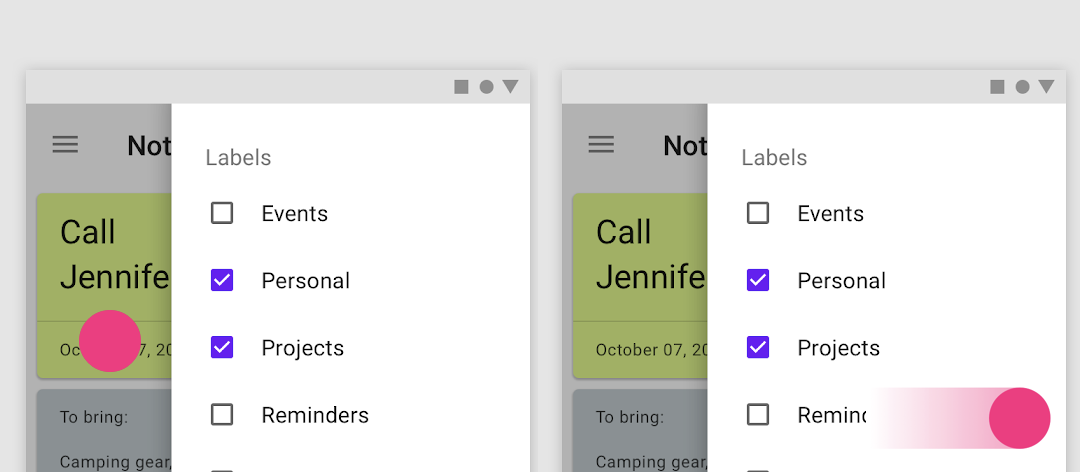Uncheck the Projects checkbox in left drawer
The height and width of the screenshot is (472, 1080).
point(222,347)
